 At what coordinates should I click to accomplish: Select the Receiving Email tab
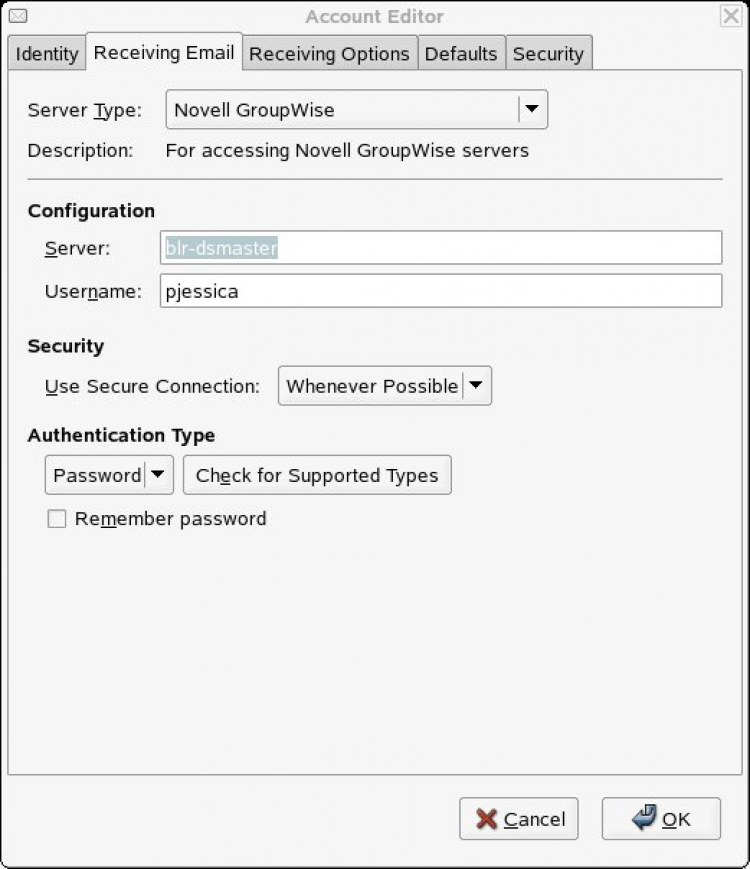164,53
